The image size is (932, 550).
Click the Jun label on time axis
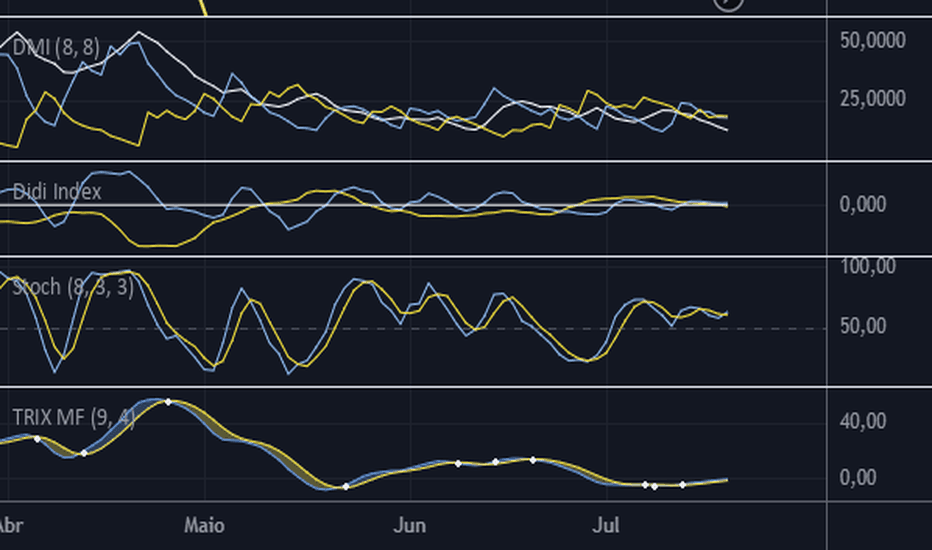pyautogui.click(x=410, y=526)
